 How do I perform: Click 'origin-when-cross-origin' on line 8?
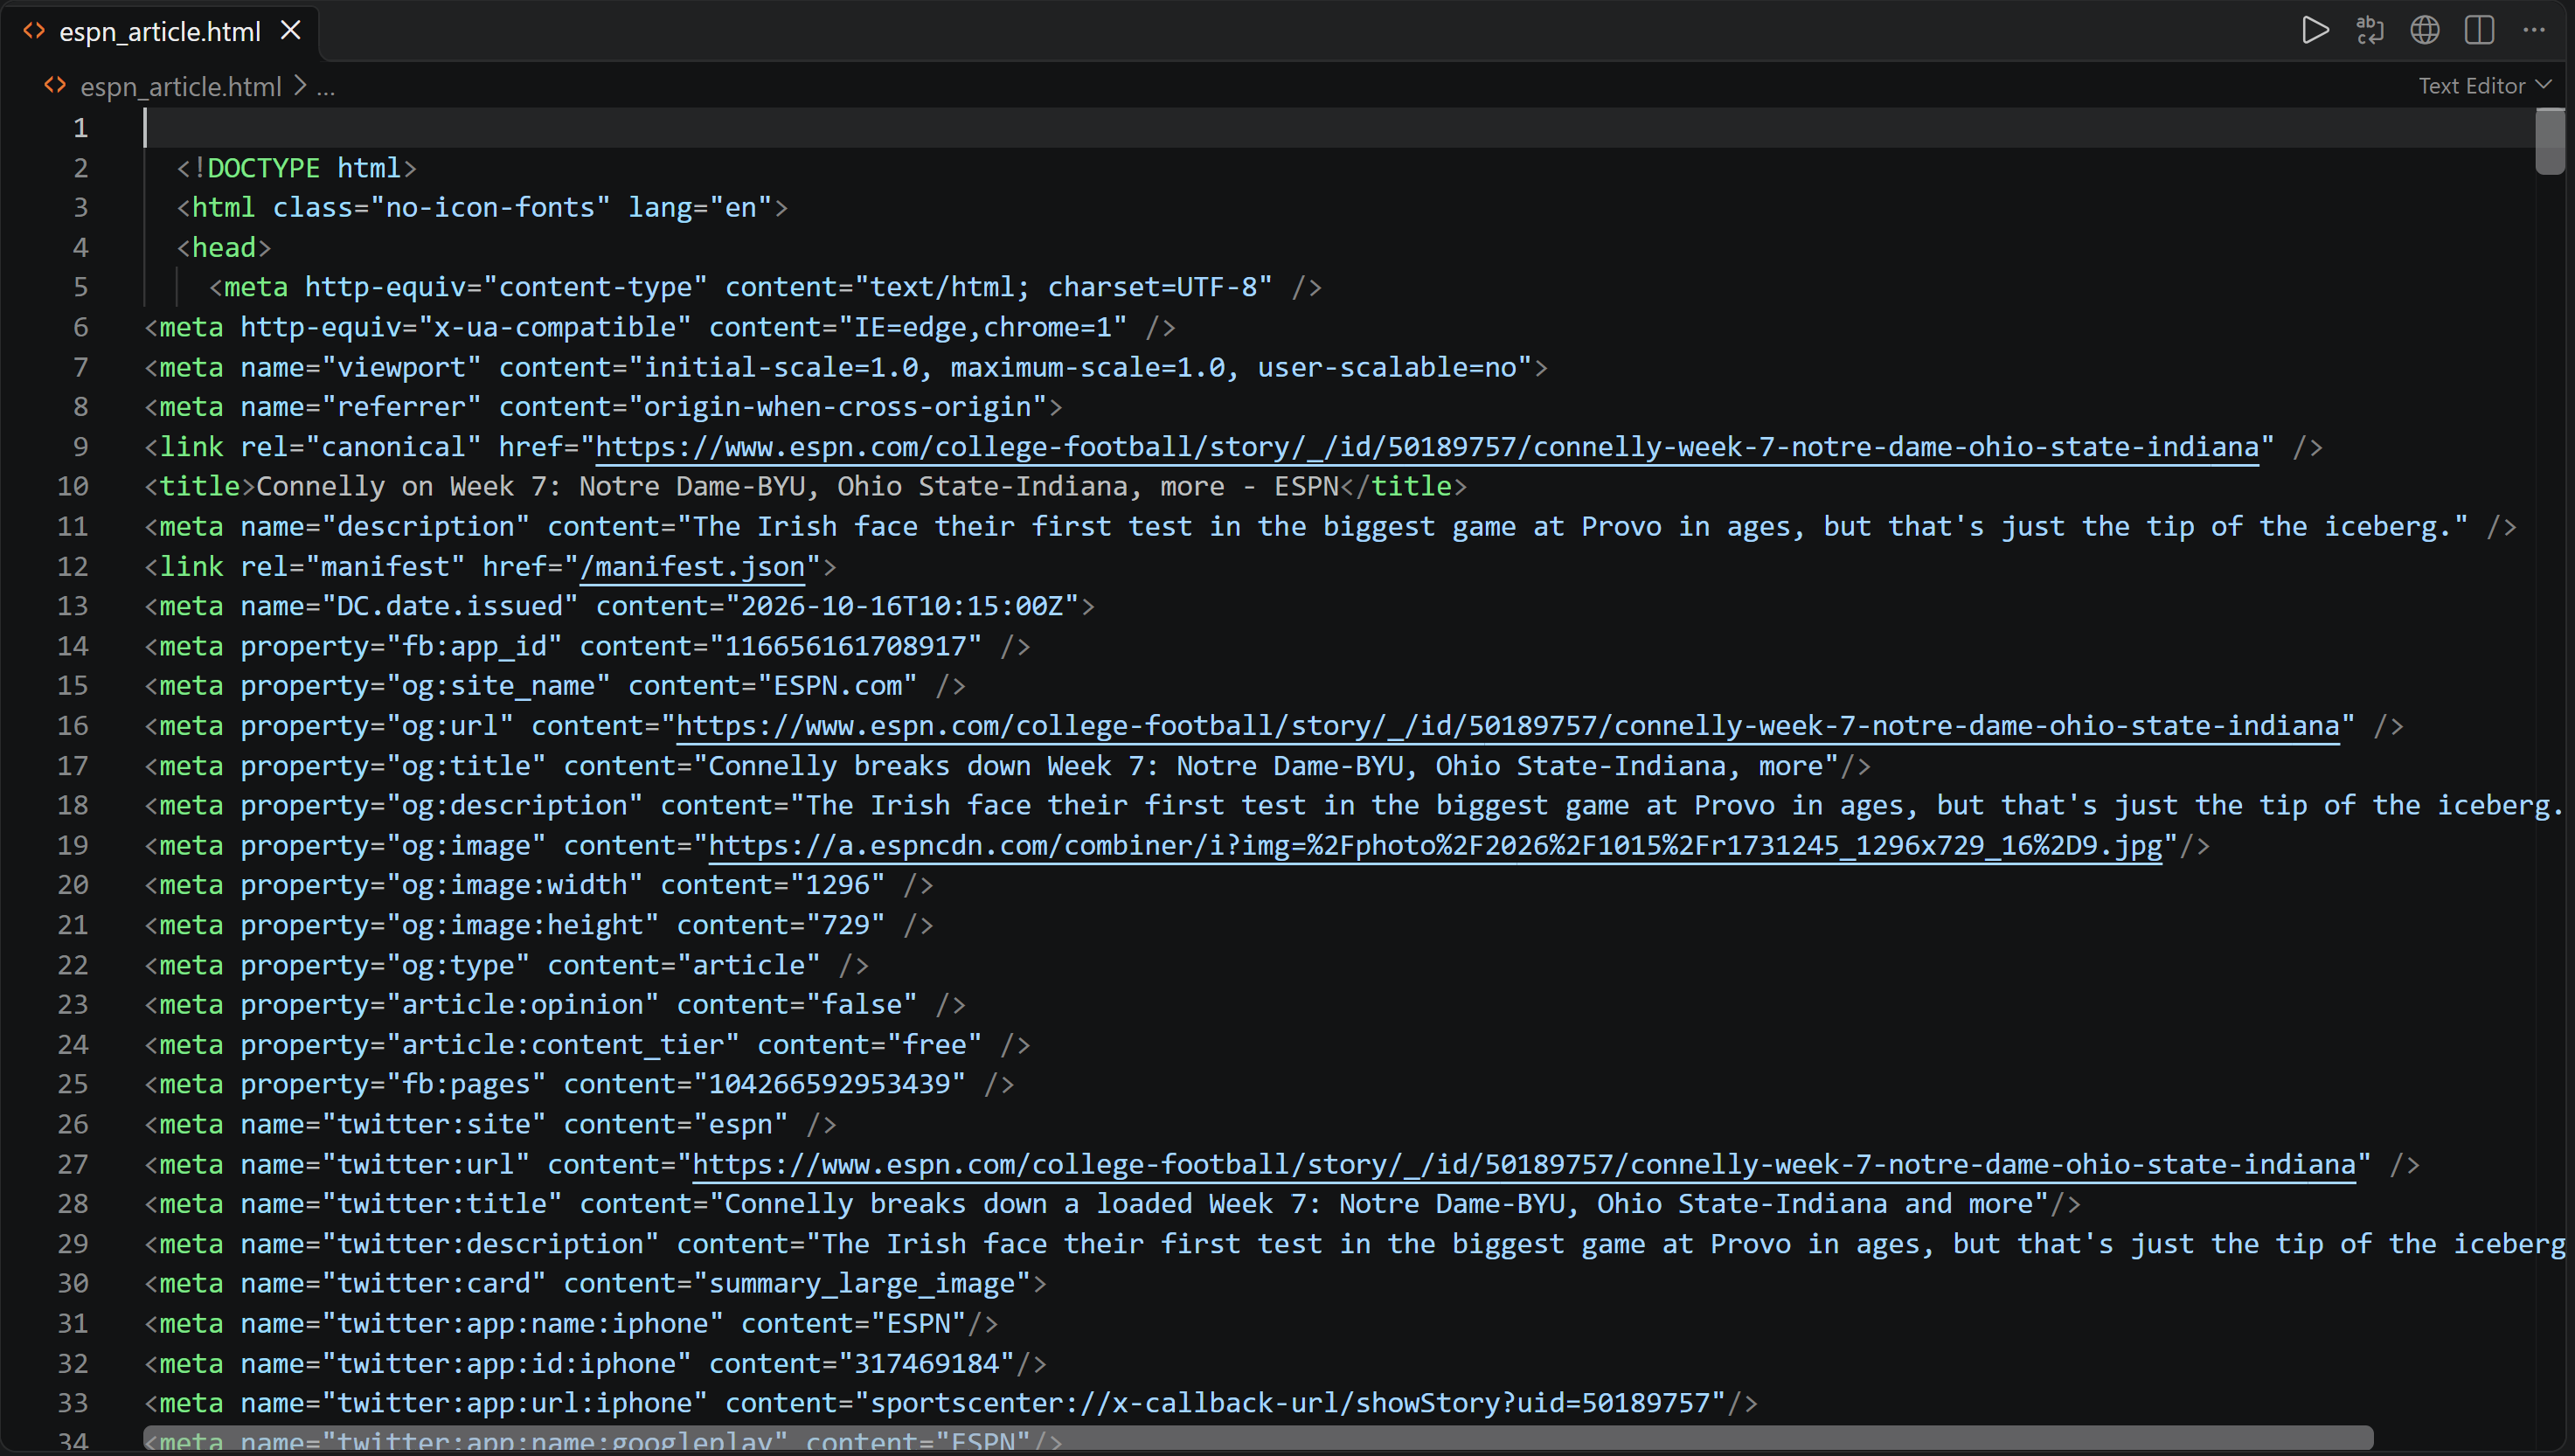pos(838,408)
